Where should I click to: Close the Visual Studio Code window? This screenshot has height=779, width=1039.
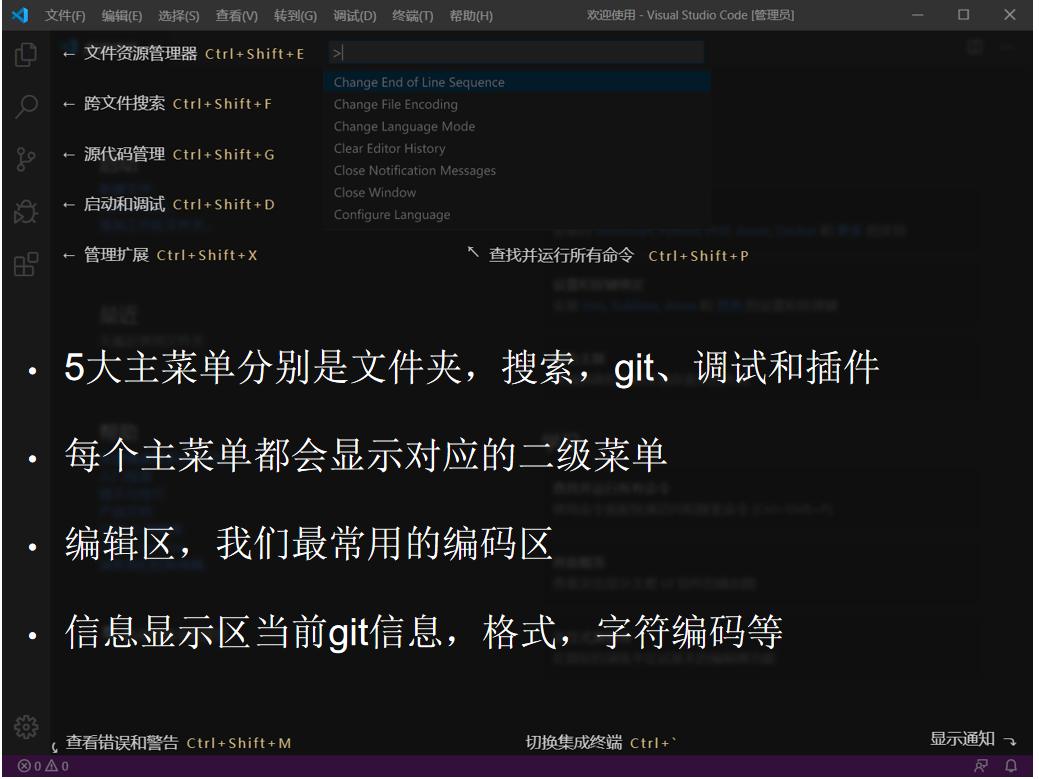tap(1010, 15)
